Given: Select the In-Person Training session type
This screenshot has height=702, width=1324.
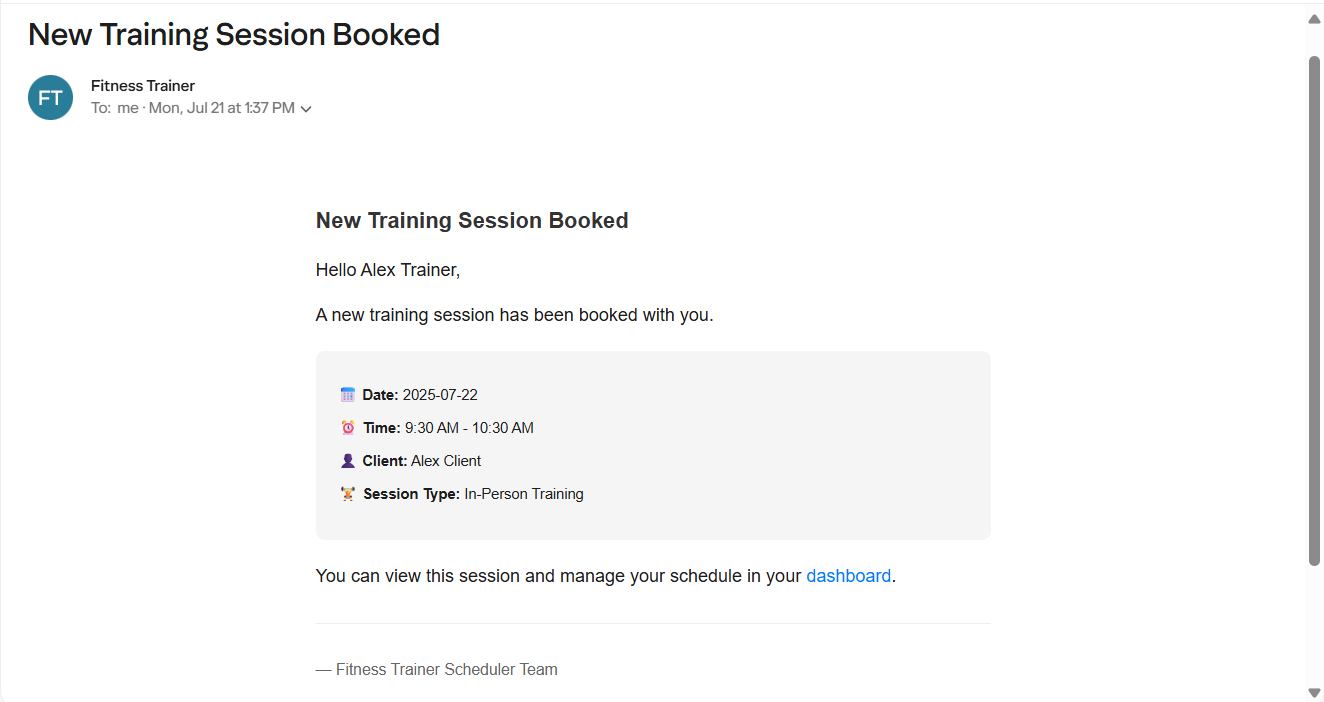Looking at the screenshot, I should click(523, 493).
